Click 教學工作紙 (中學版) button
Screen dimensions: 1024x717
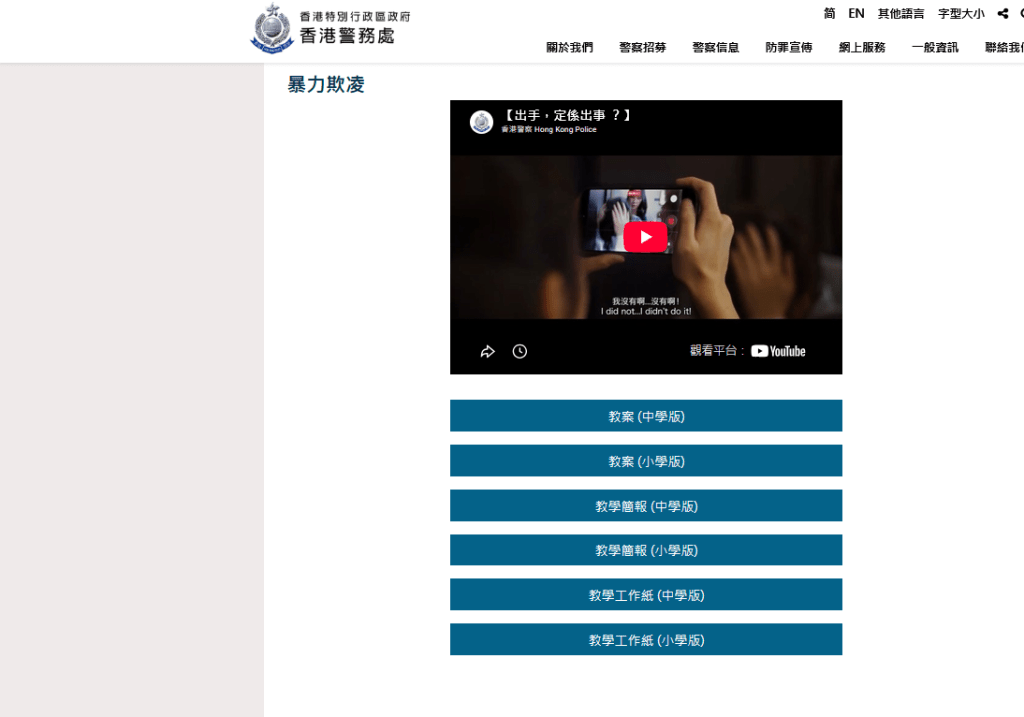click(x=646, y=595)
